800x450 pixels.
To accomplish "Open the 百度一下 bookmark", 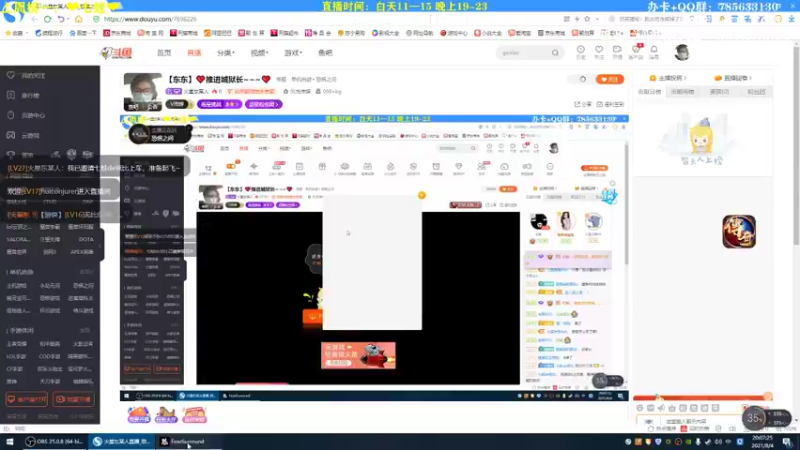I will tap(83, 33).
